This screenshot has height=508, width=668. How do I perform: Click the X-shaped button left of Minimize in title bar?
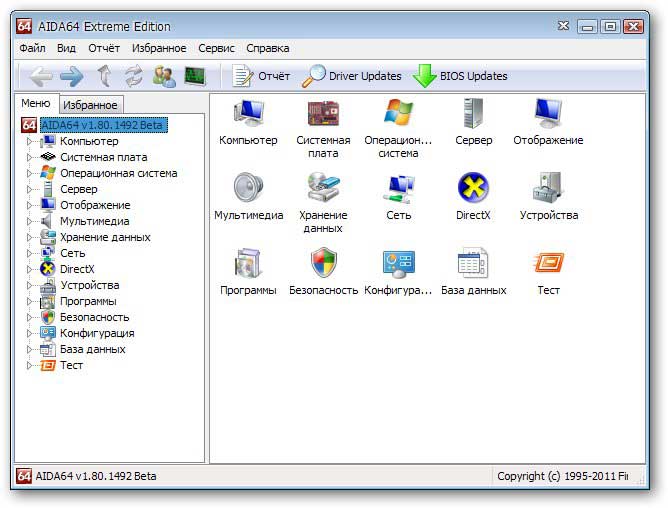pyautogui.click(x=563, y=26)
